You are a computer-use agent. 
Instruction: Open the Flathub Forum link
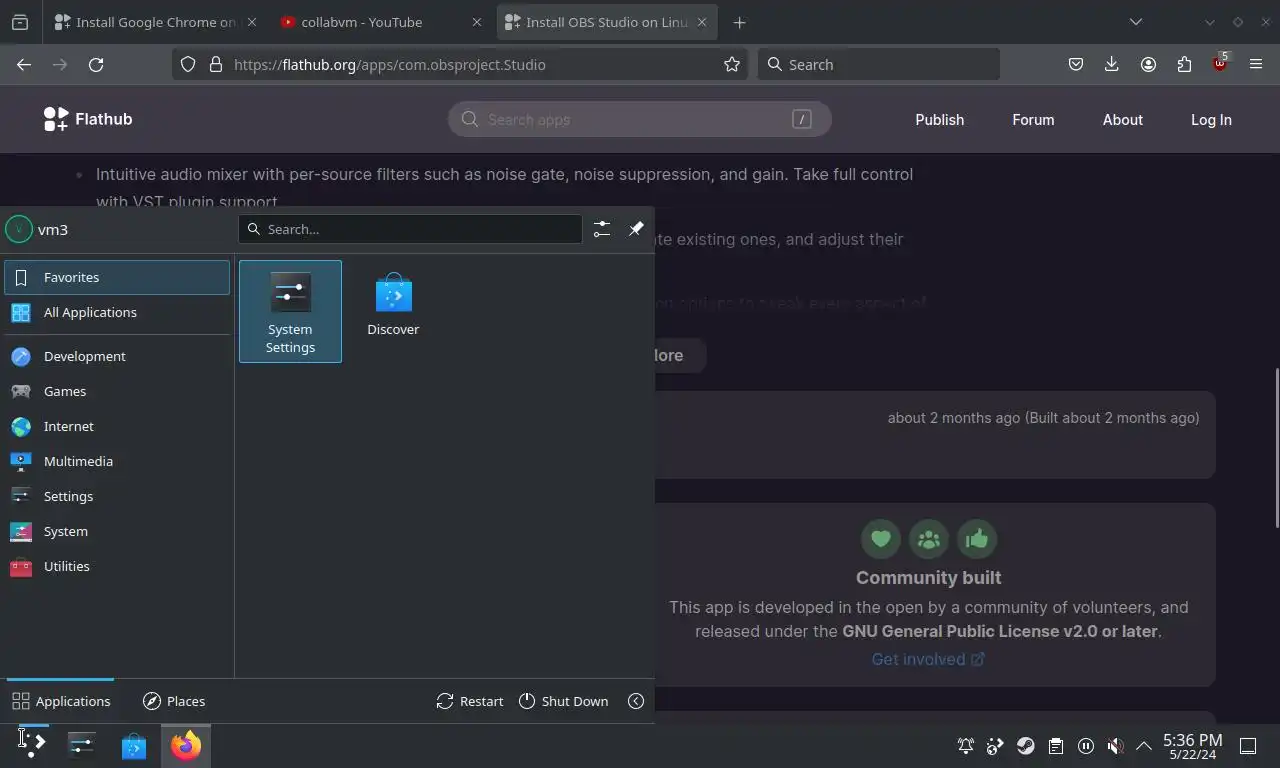coord(1033,119)
